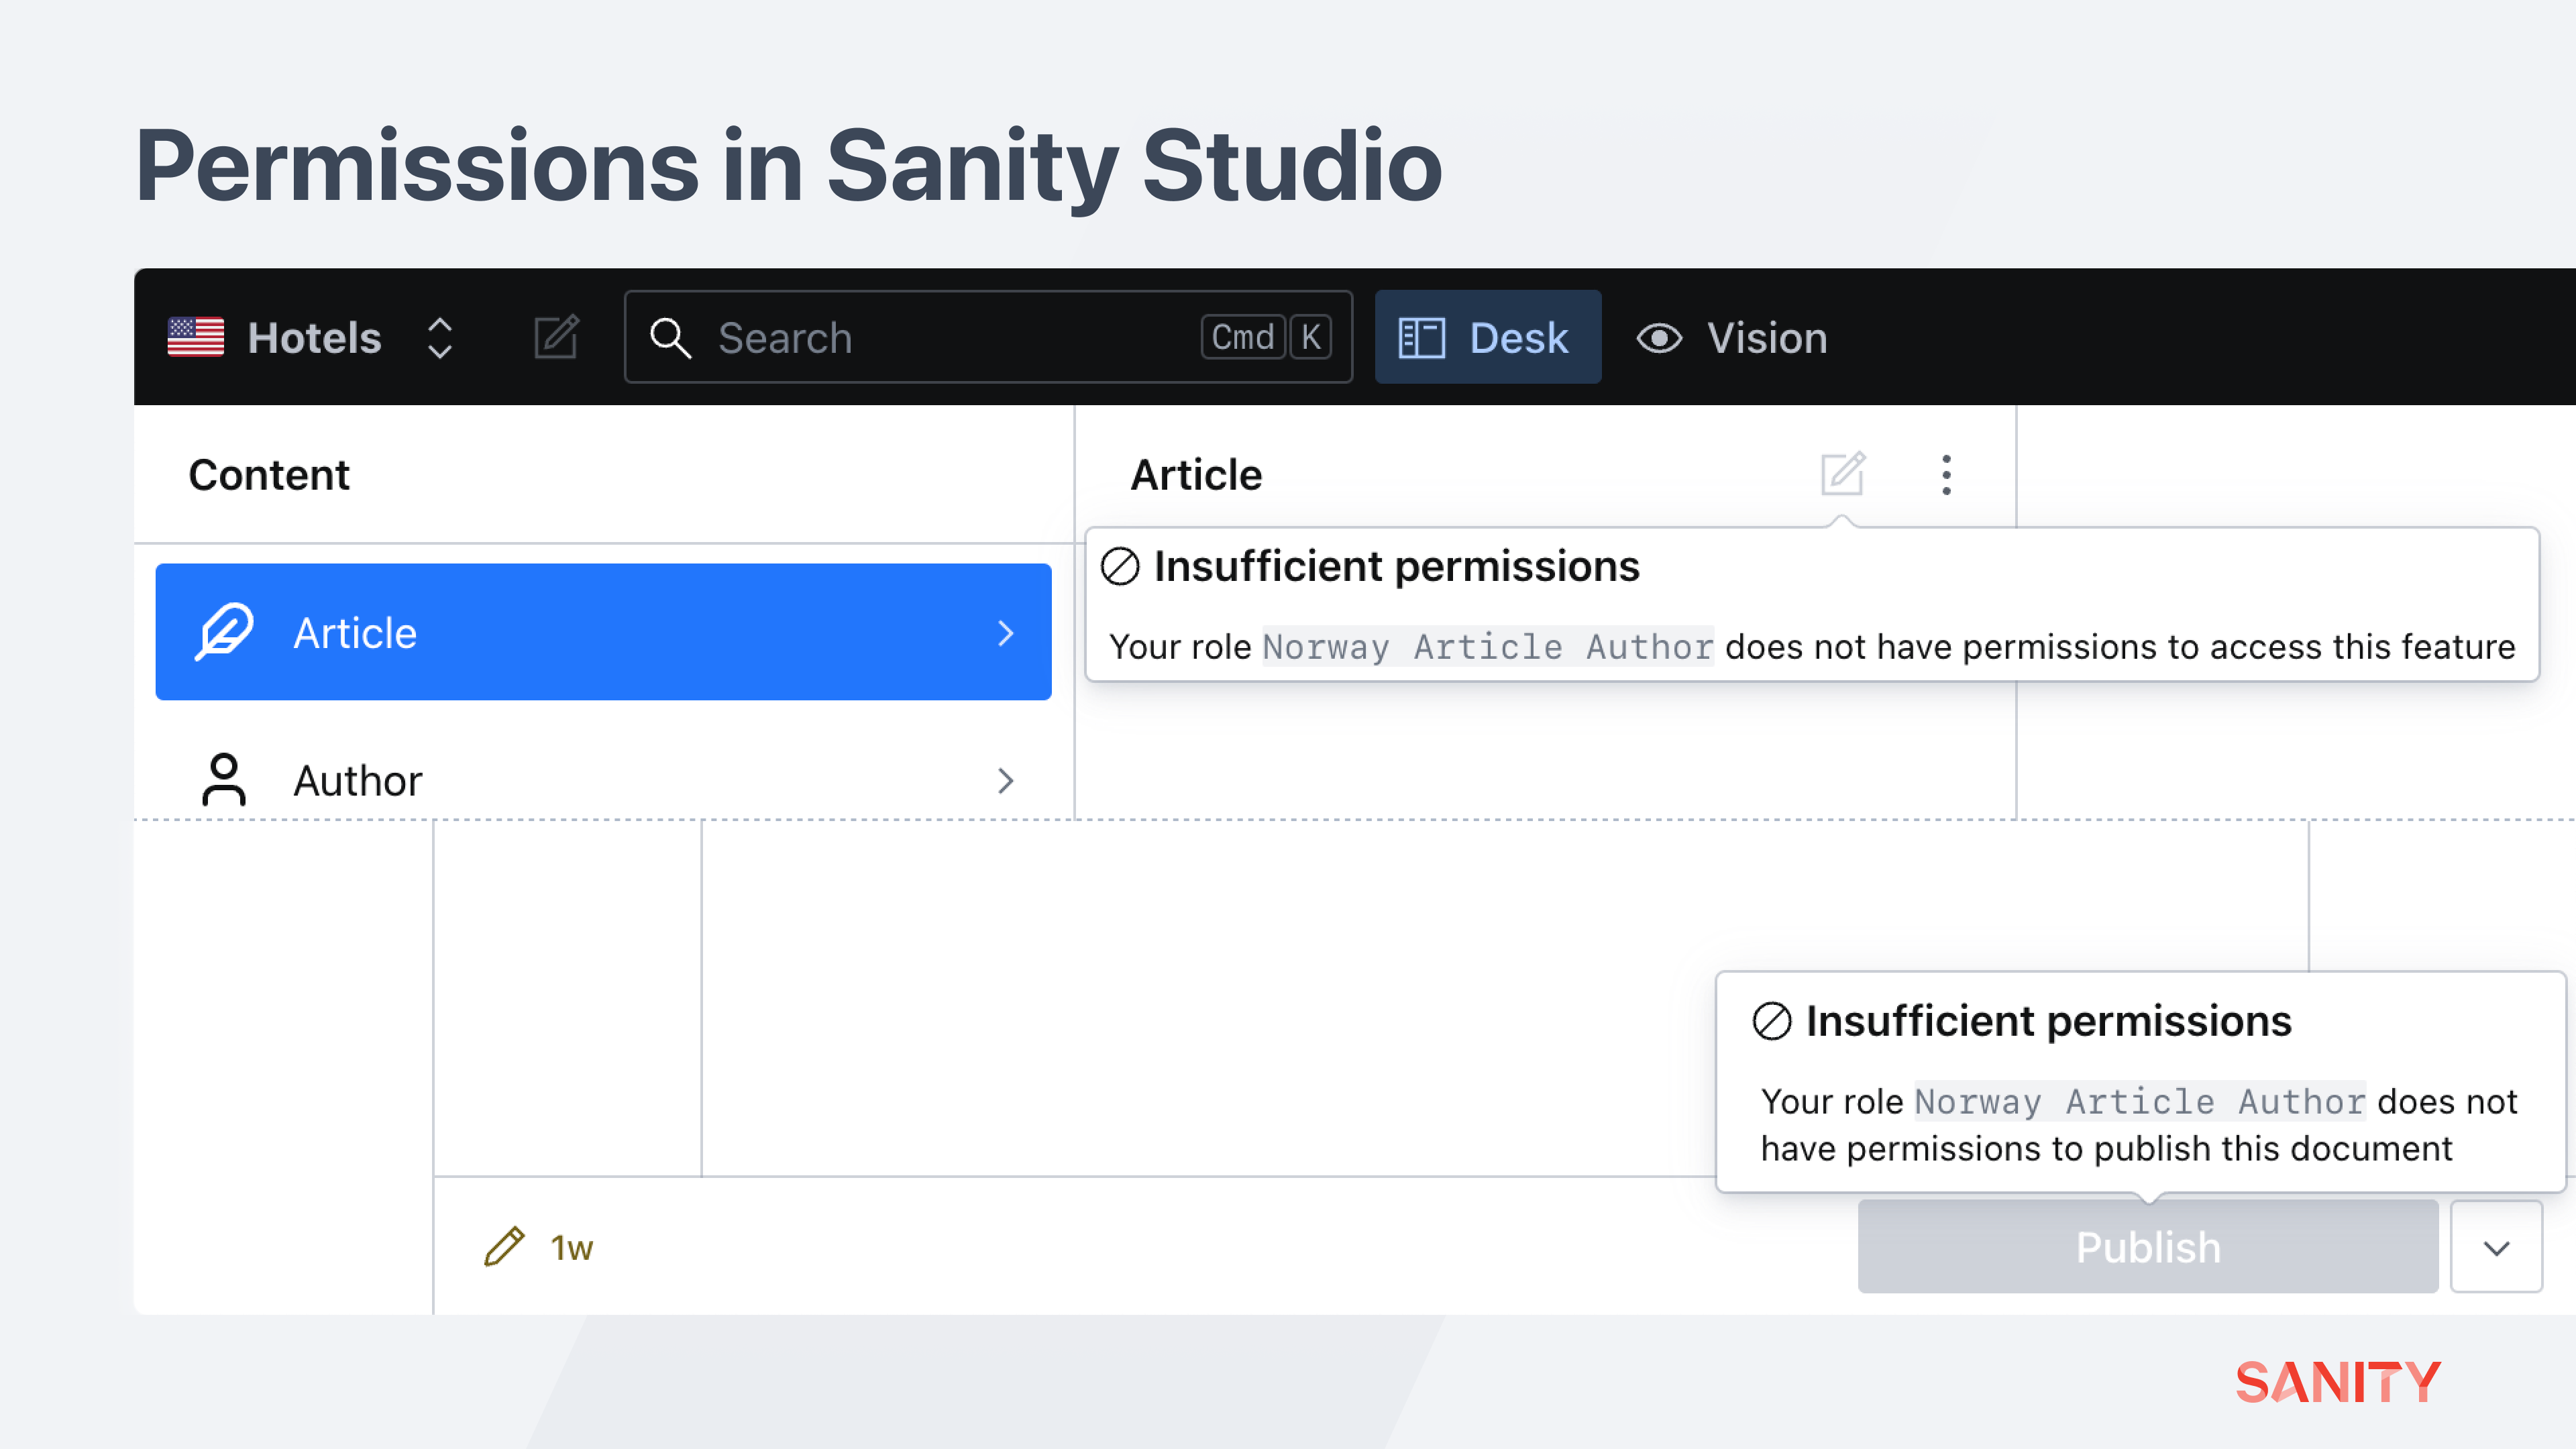The image size is (2576, 1449).
Task: Click create new Article edit icon
Action: [1842, 474]
